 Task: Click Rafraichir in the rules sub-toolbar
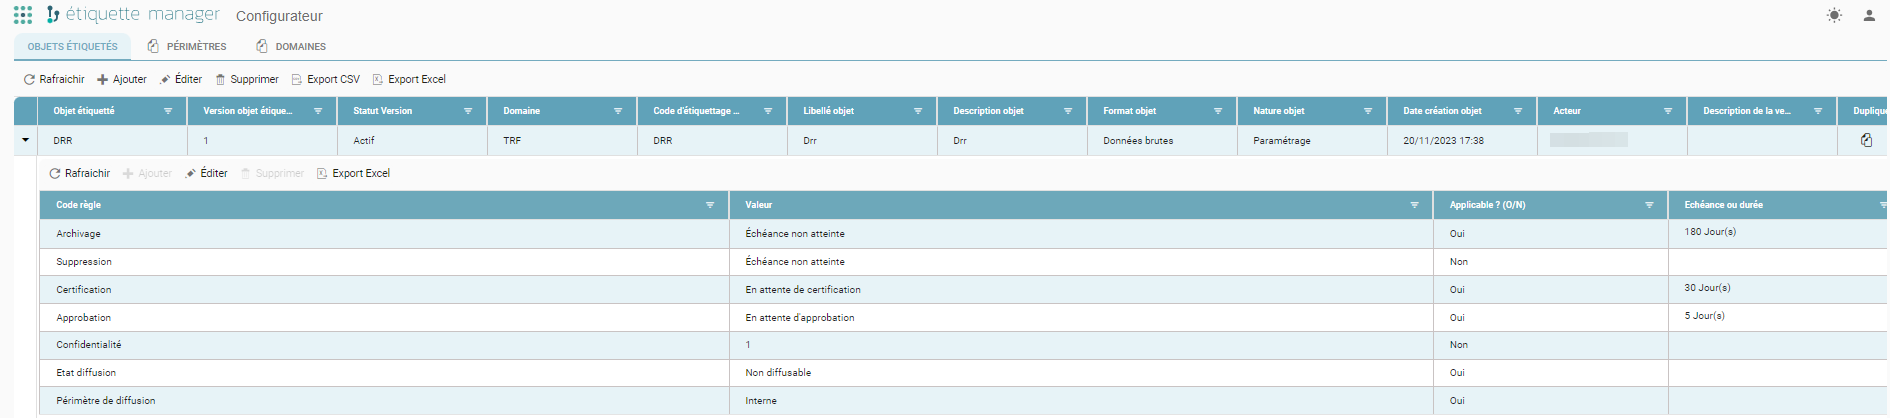click(80, 173)
